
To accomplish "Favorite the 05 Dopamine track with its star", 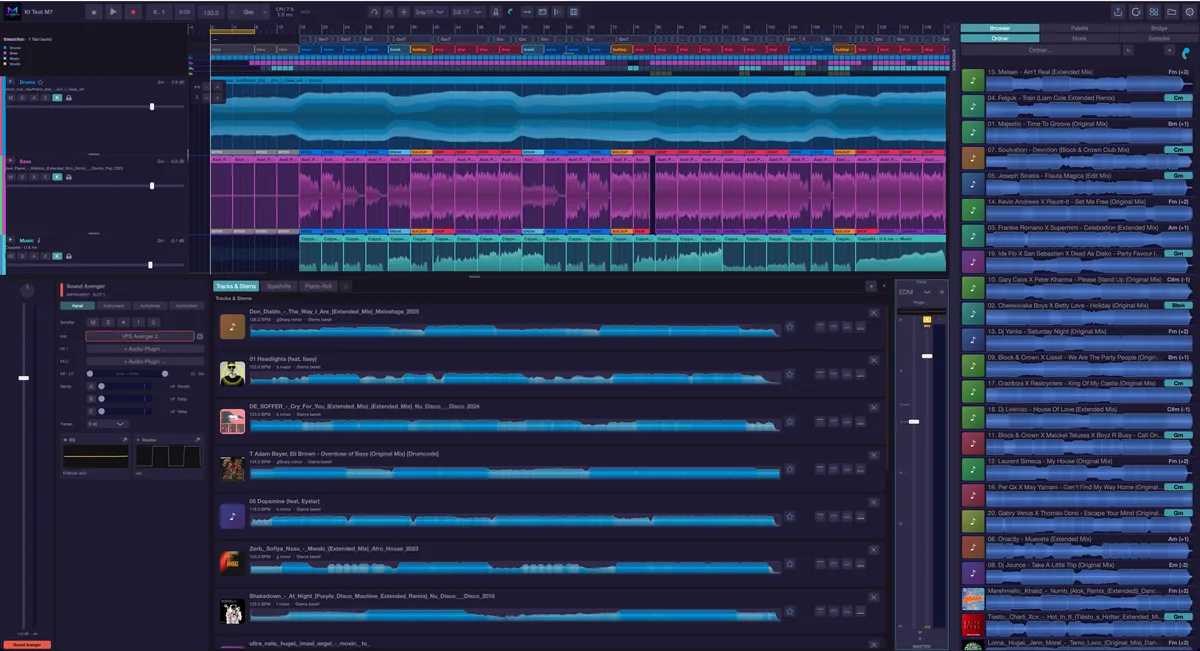I will point(789,517).
